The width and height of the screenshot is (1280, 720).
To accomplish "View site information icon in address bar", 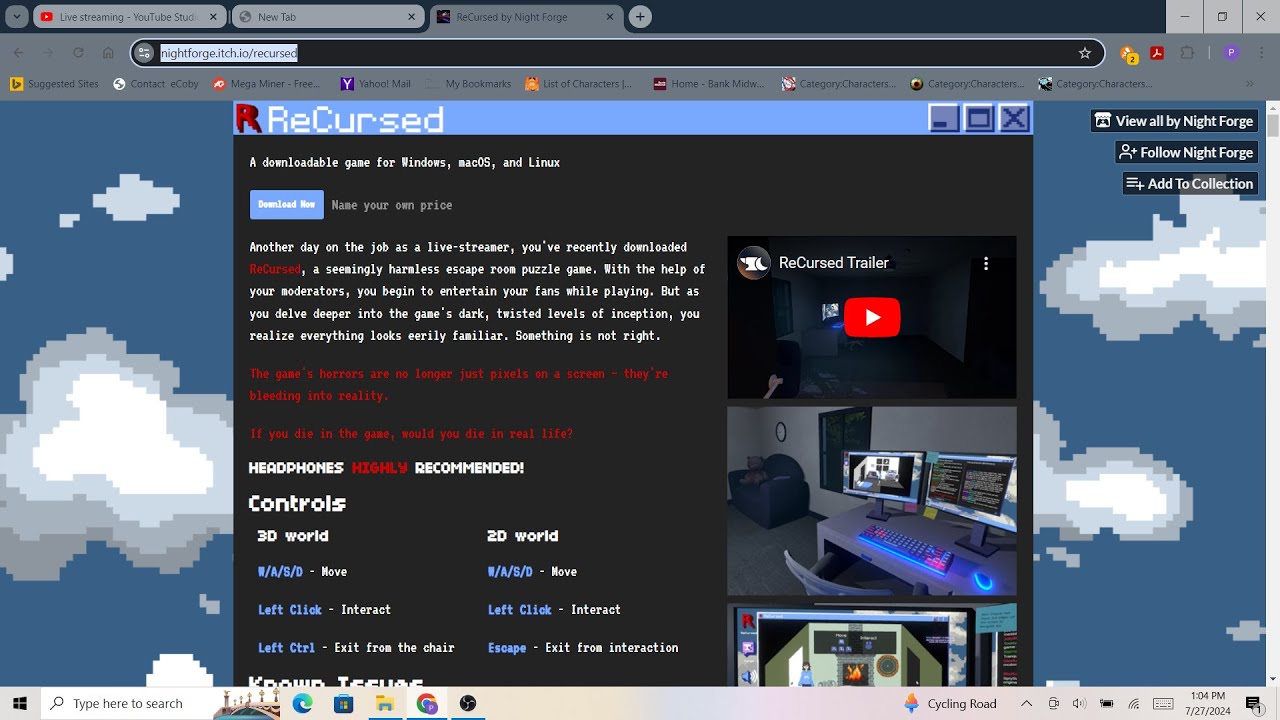I will (145, 53).
